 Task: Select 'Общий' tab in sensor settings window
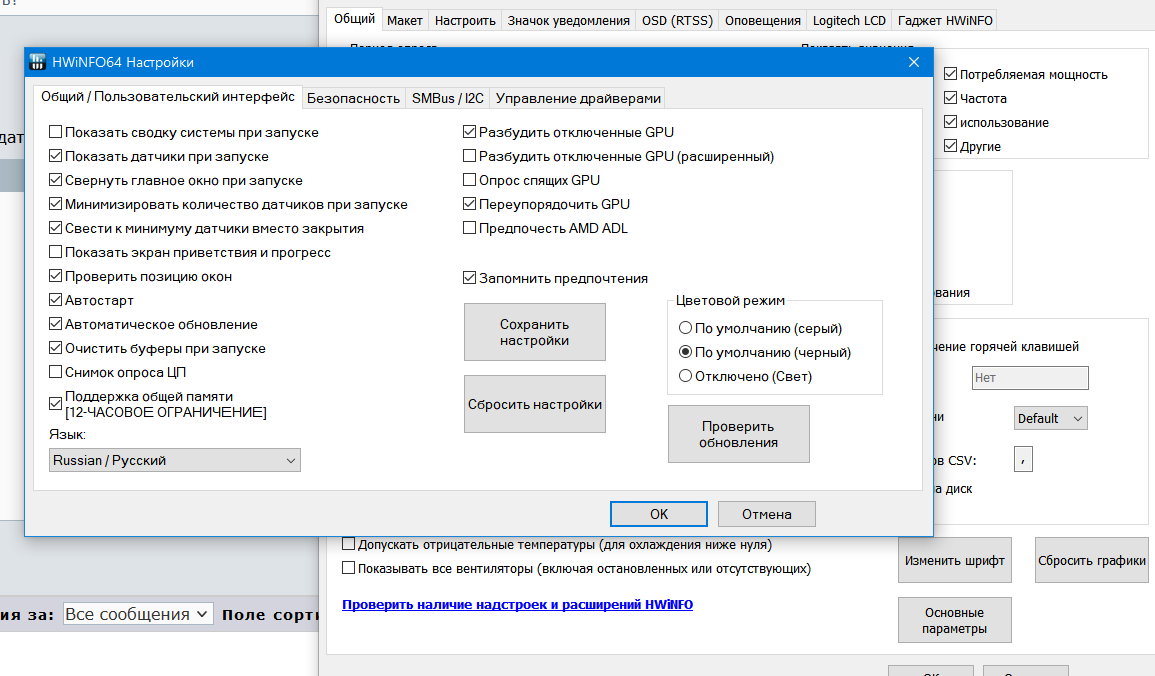coord(354,18)
